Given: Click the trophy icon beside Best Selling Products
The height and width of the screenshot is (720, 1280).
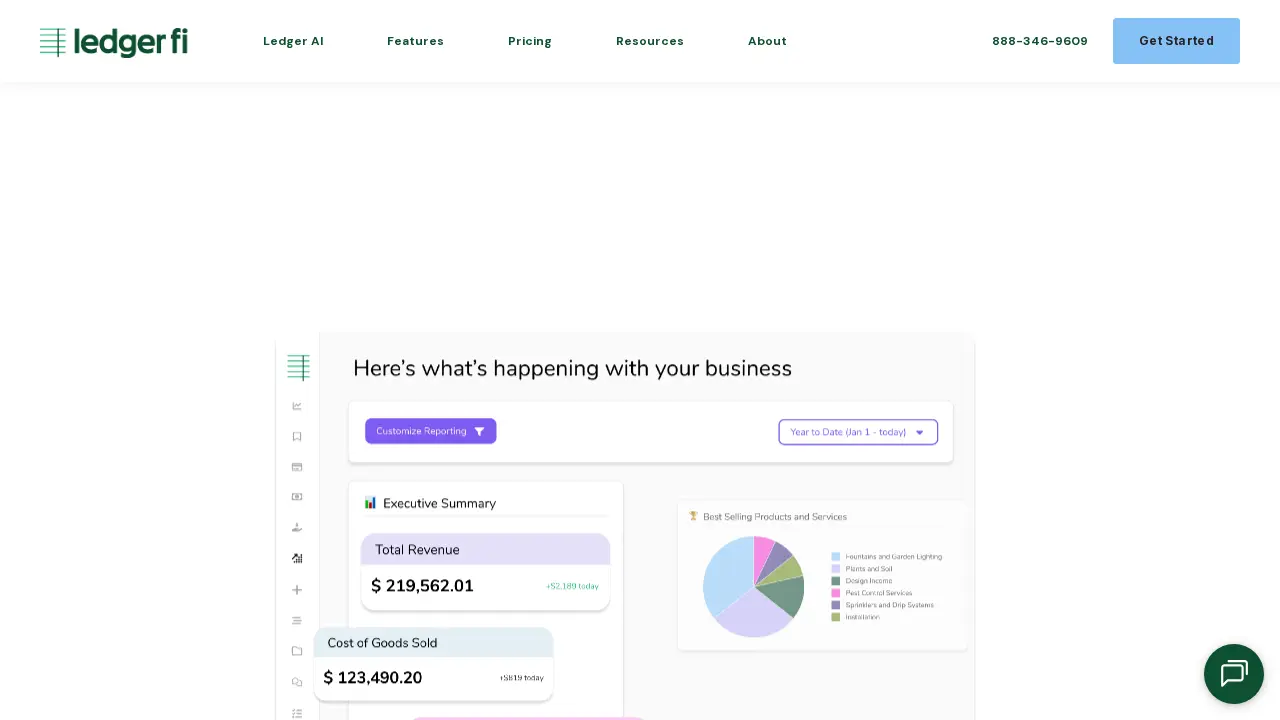Looking at the screenshot, I should pyautogui.click(x=693, y=516).
